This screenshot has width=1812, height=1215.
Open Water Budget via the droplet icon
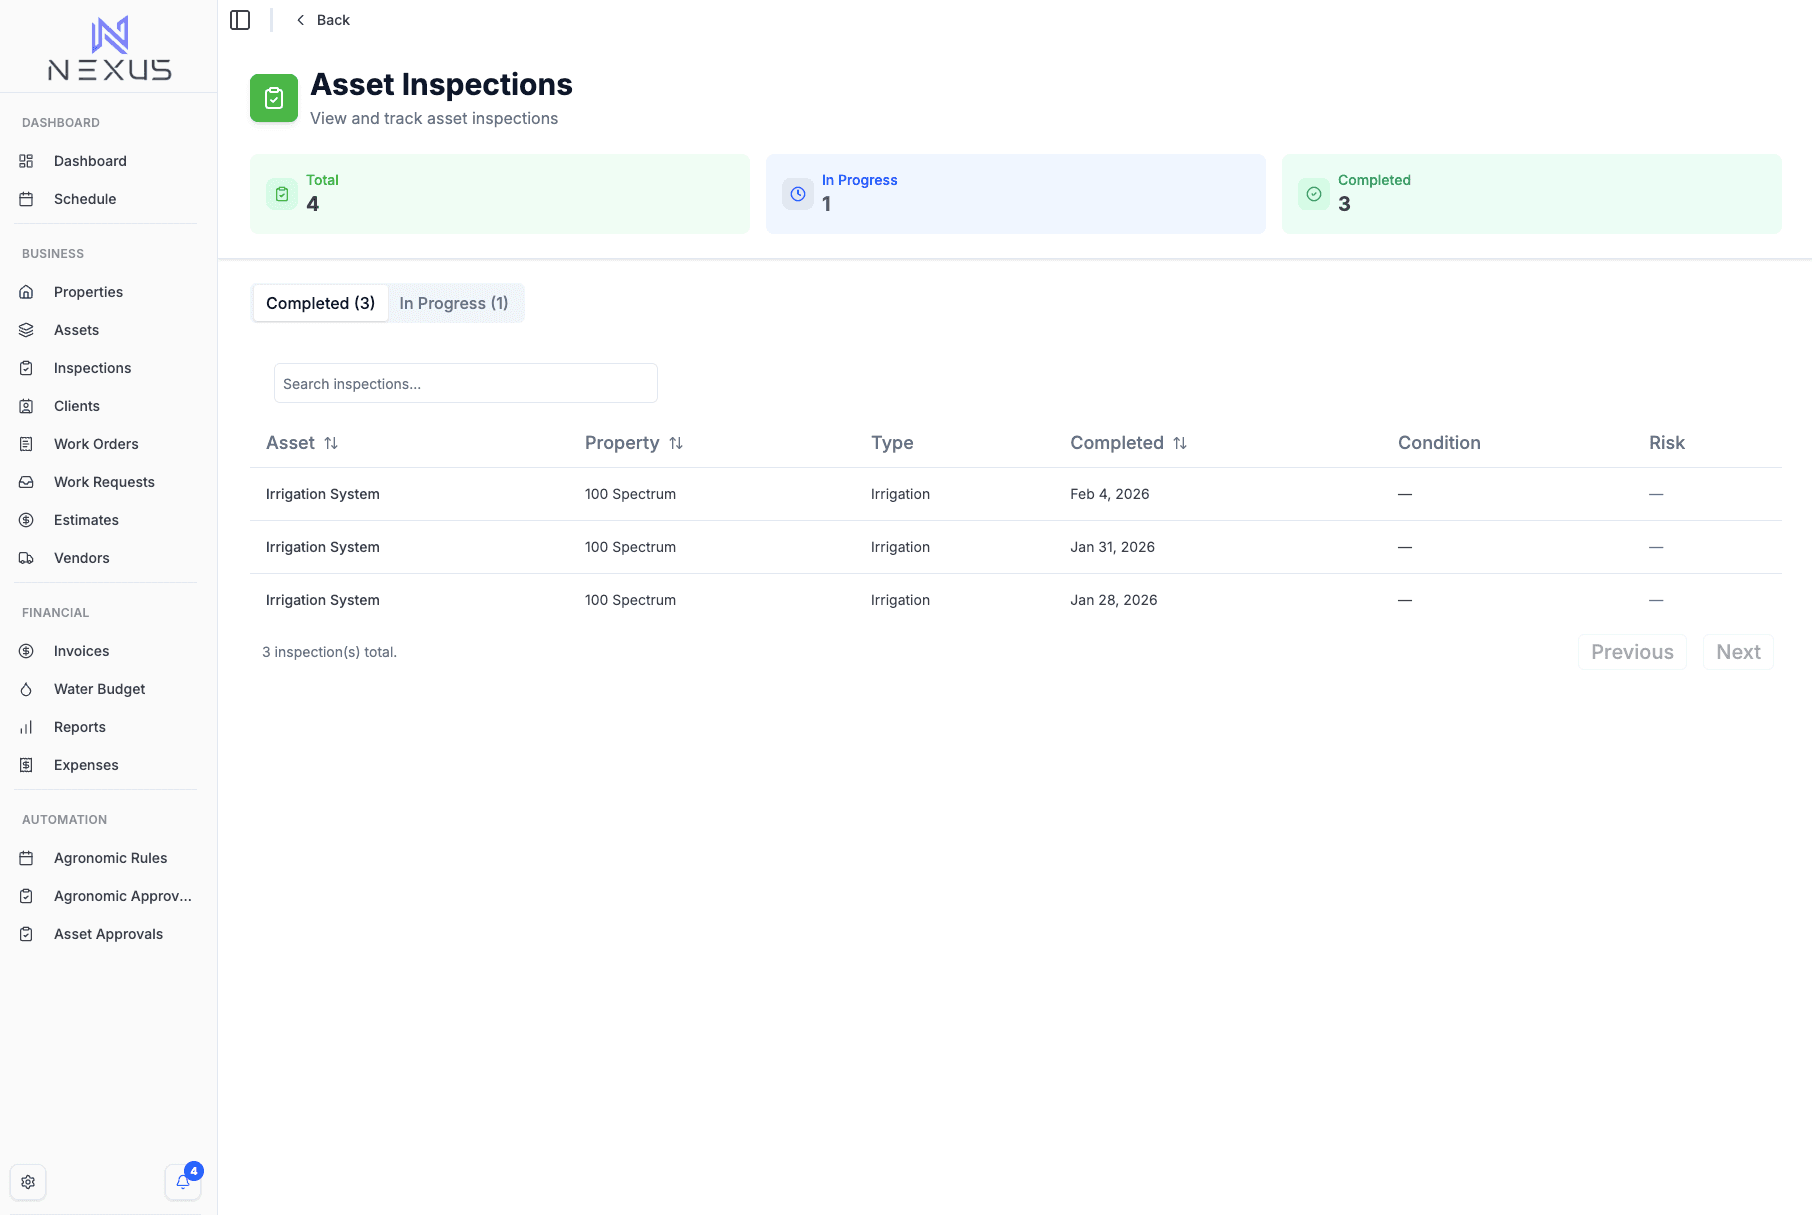[26, 689]
